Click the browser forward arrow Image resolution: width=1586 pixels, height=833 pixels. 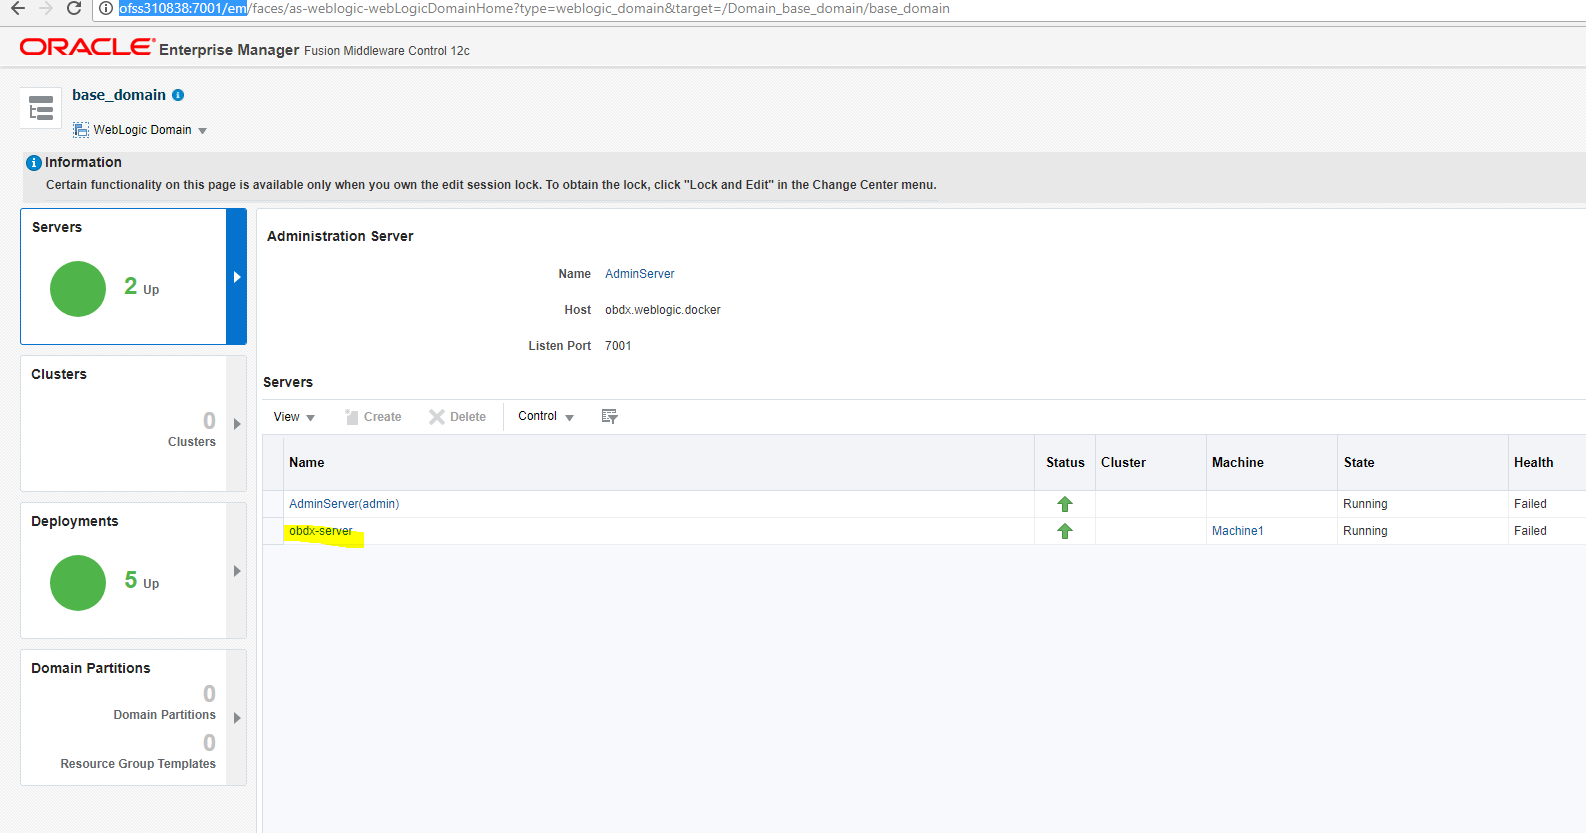click(46, 8)
